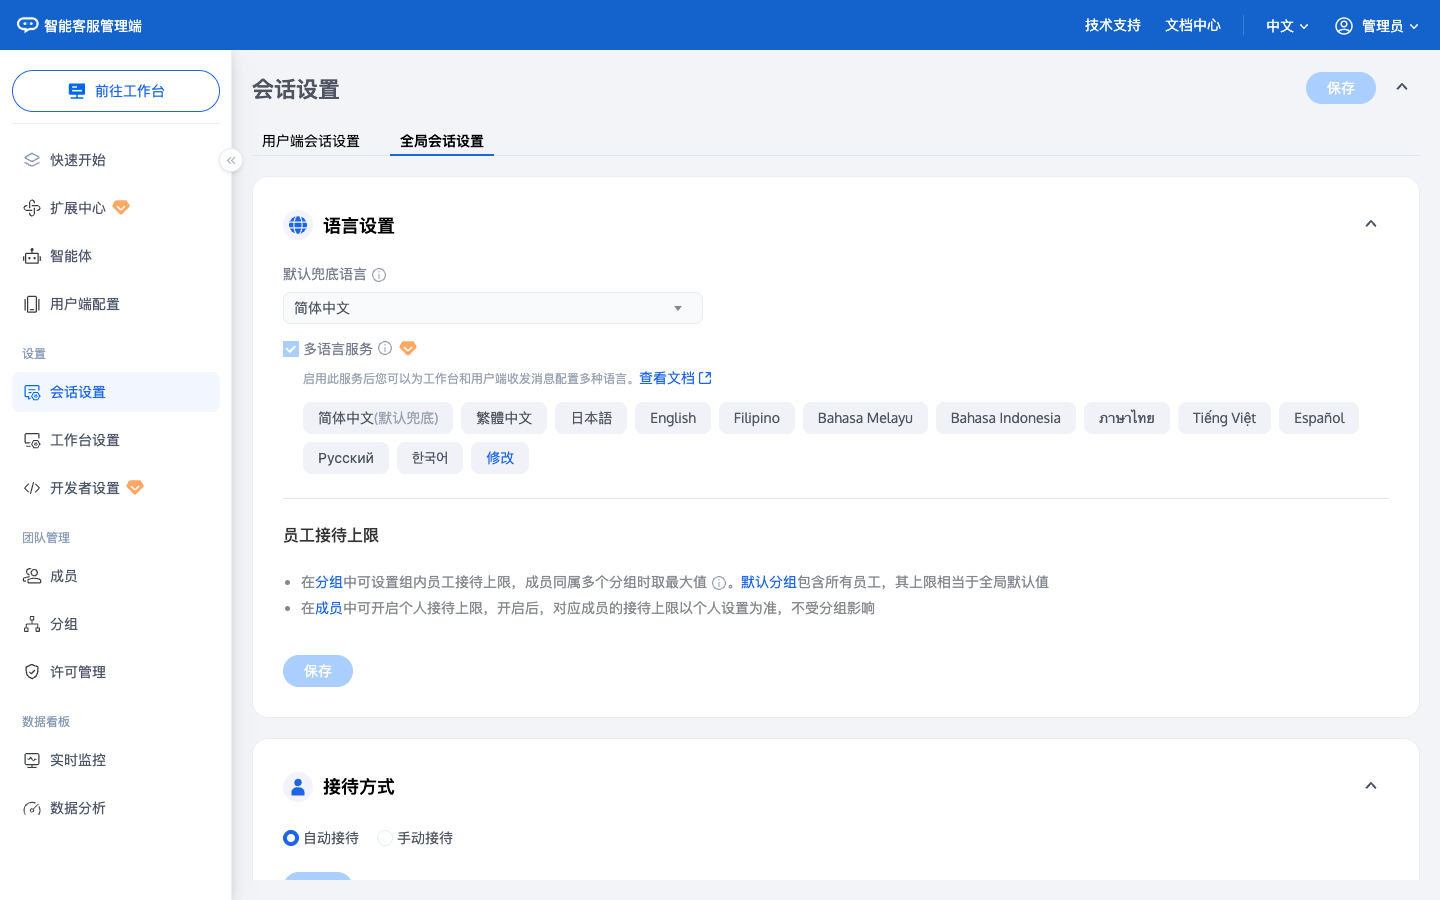Click the 分组 hierarchy icon
Image resolution: width=1440 pixels, height=900 pixels.
click(x=32, y=624)
